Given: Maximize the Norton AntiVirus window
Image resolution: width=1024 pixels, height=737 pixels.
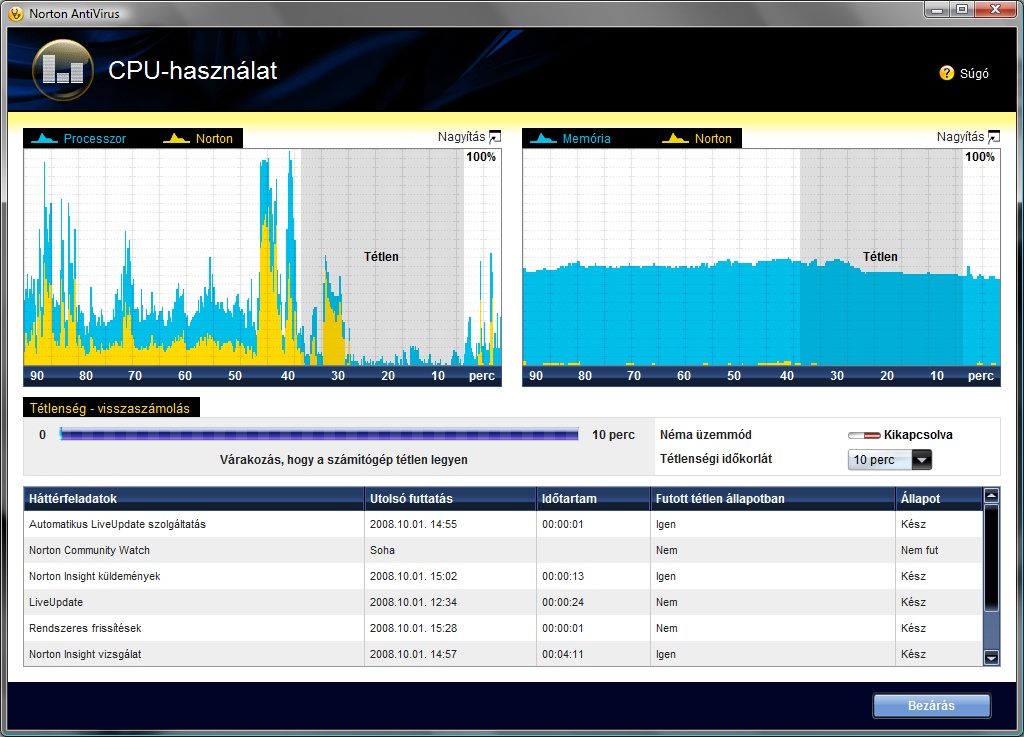Looking at the screenshot, I should 962,10.
